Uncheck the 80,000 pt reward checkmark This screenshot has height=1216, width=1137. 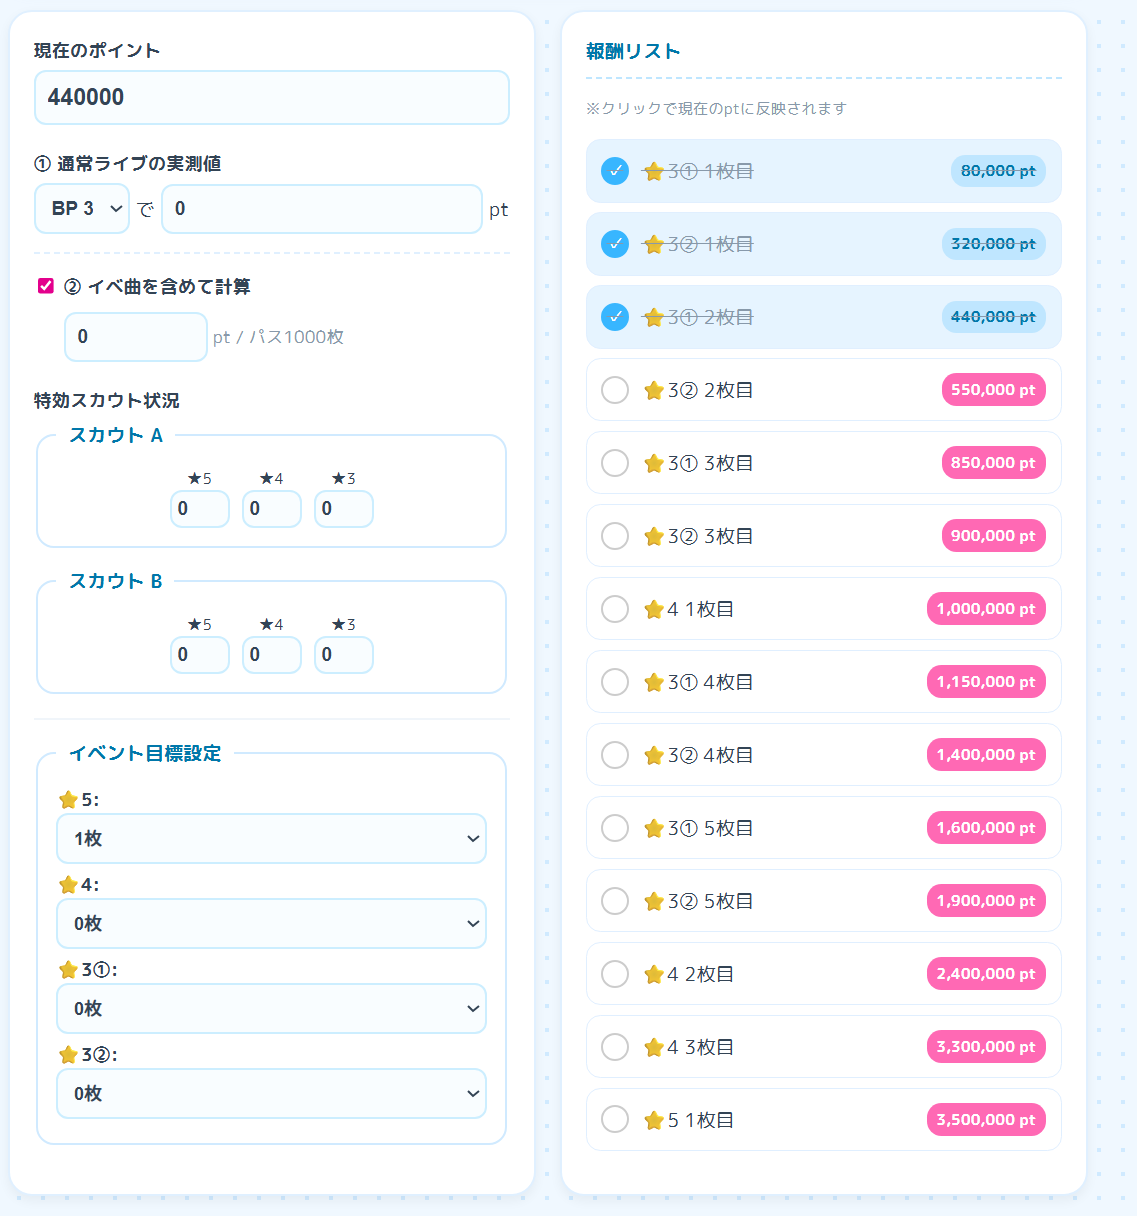click(x=615, y=171)
